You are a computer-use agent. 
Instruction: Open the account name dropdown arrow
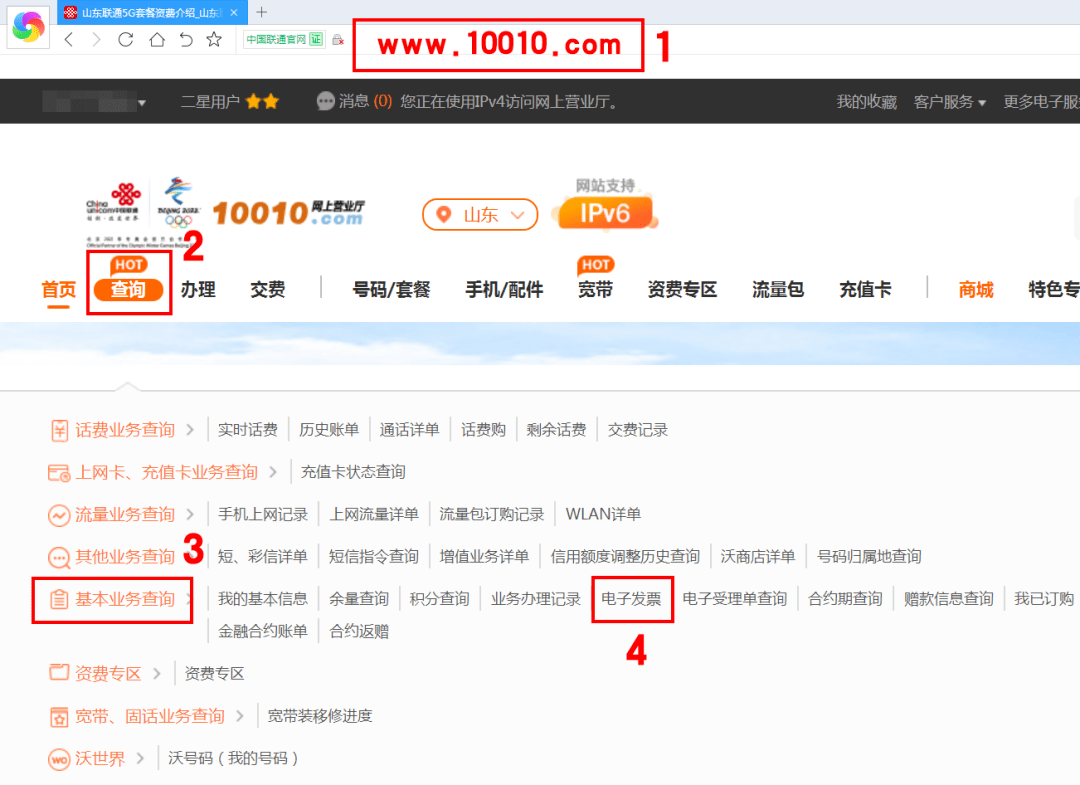(141, 103)
